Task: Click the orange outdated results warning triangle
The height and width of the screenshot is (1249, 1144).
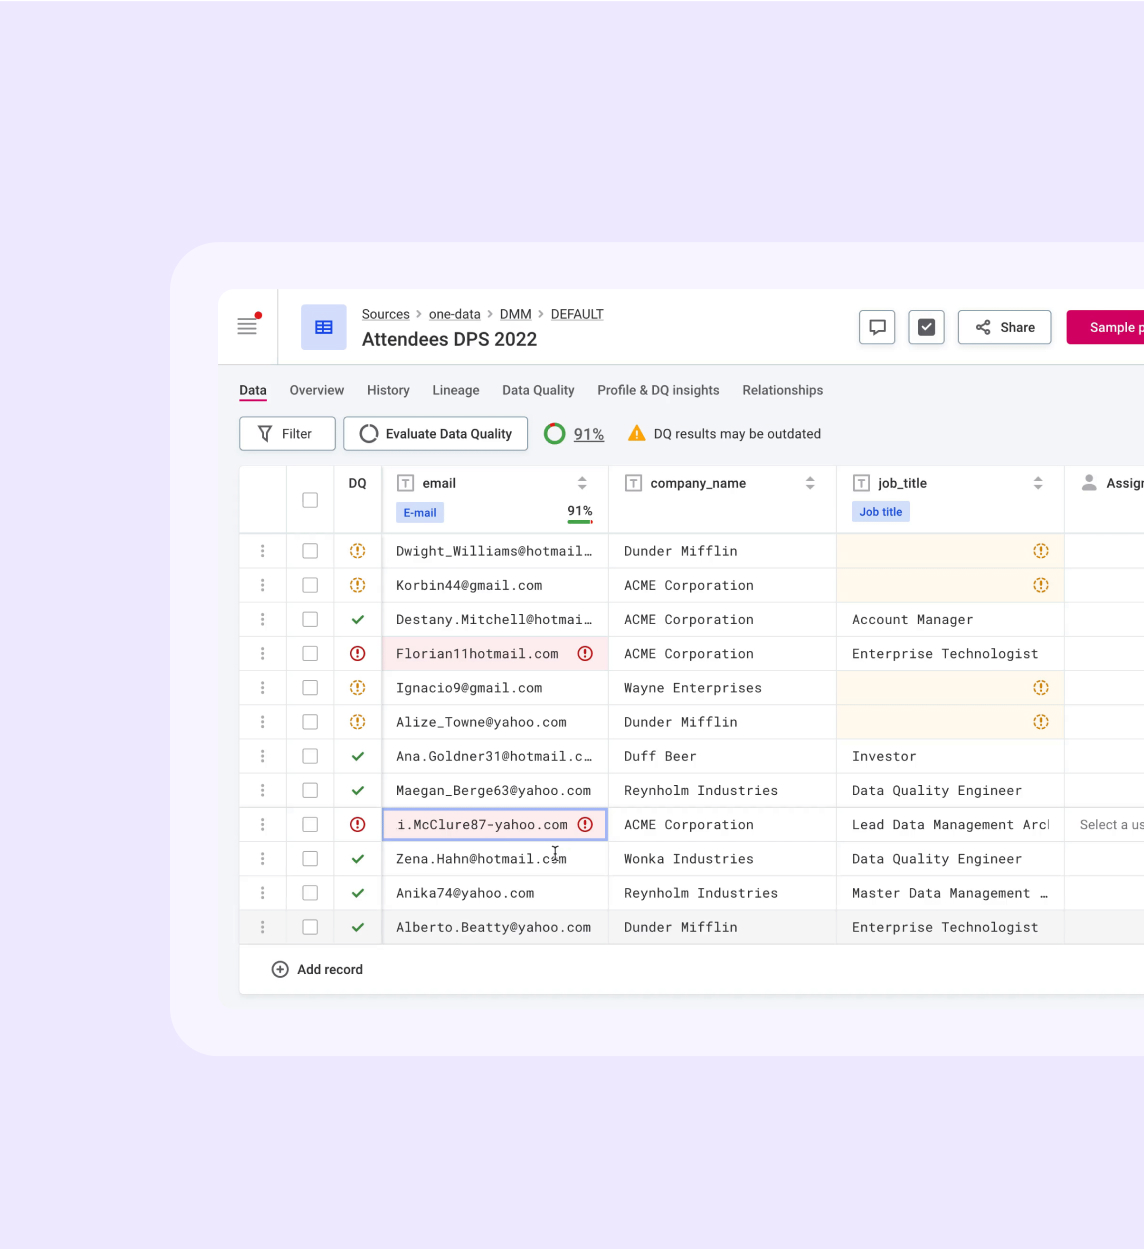Action: [636, 433]
